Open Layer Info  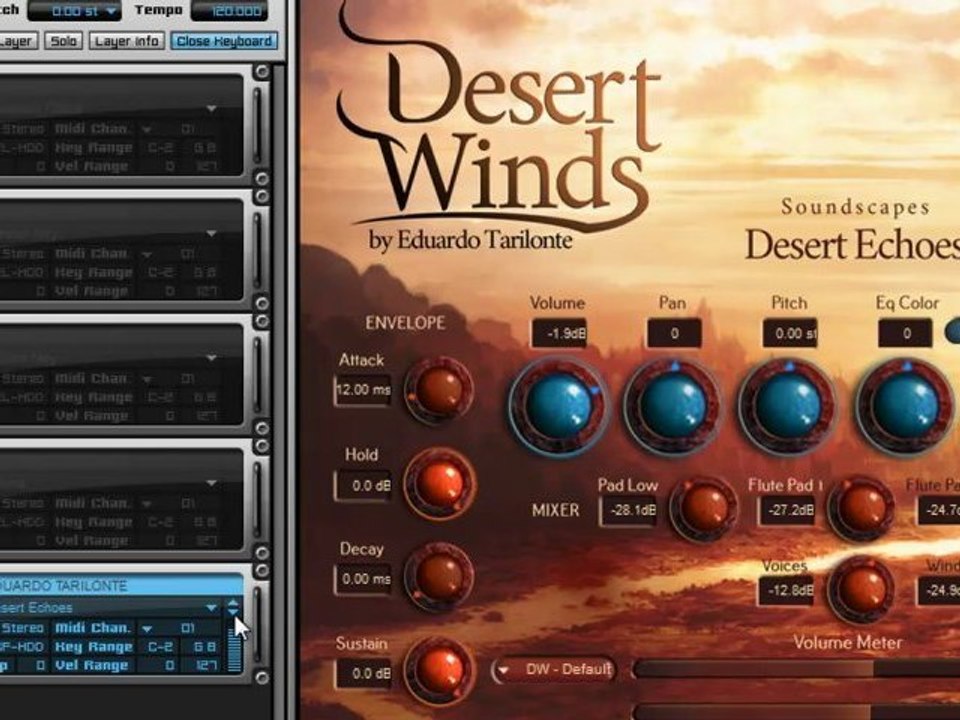(127, 41)
